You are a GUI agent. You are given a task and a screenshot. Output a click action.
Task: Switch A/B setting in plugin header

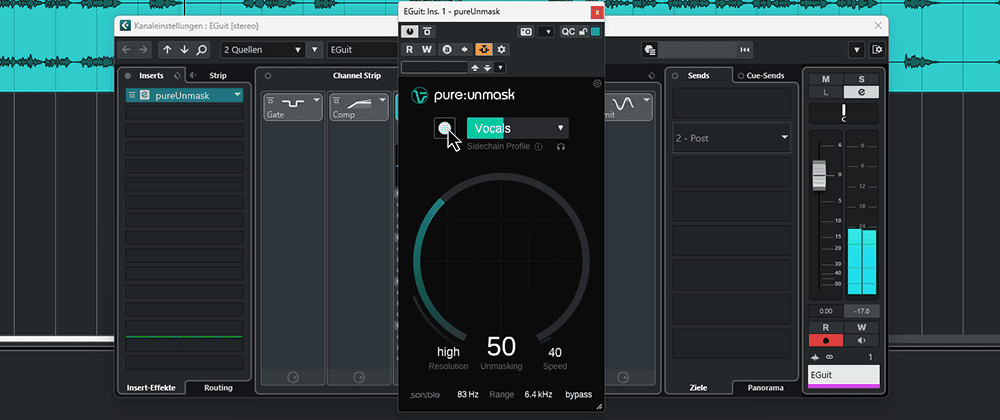coord(447,49)
